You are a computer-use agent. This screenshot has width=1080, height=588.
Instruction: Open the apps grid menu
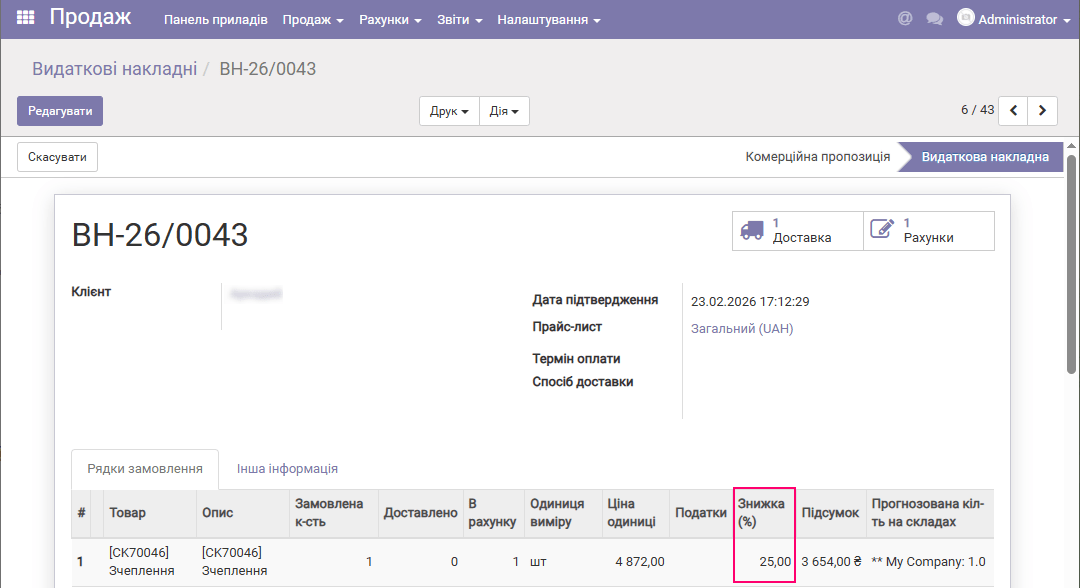tap(24, 17)
